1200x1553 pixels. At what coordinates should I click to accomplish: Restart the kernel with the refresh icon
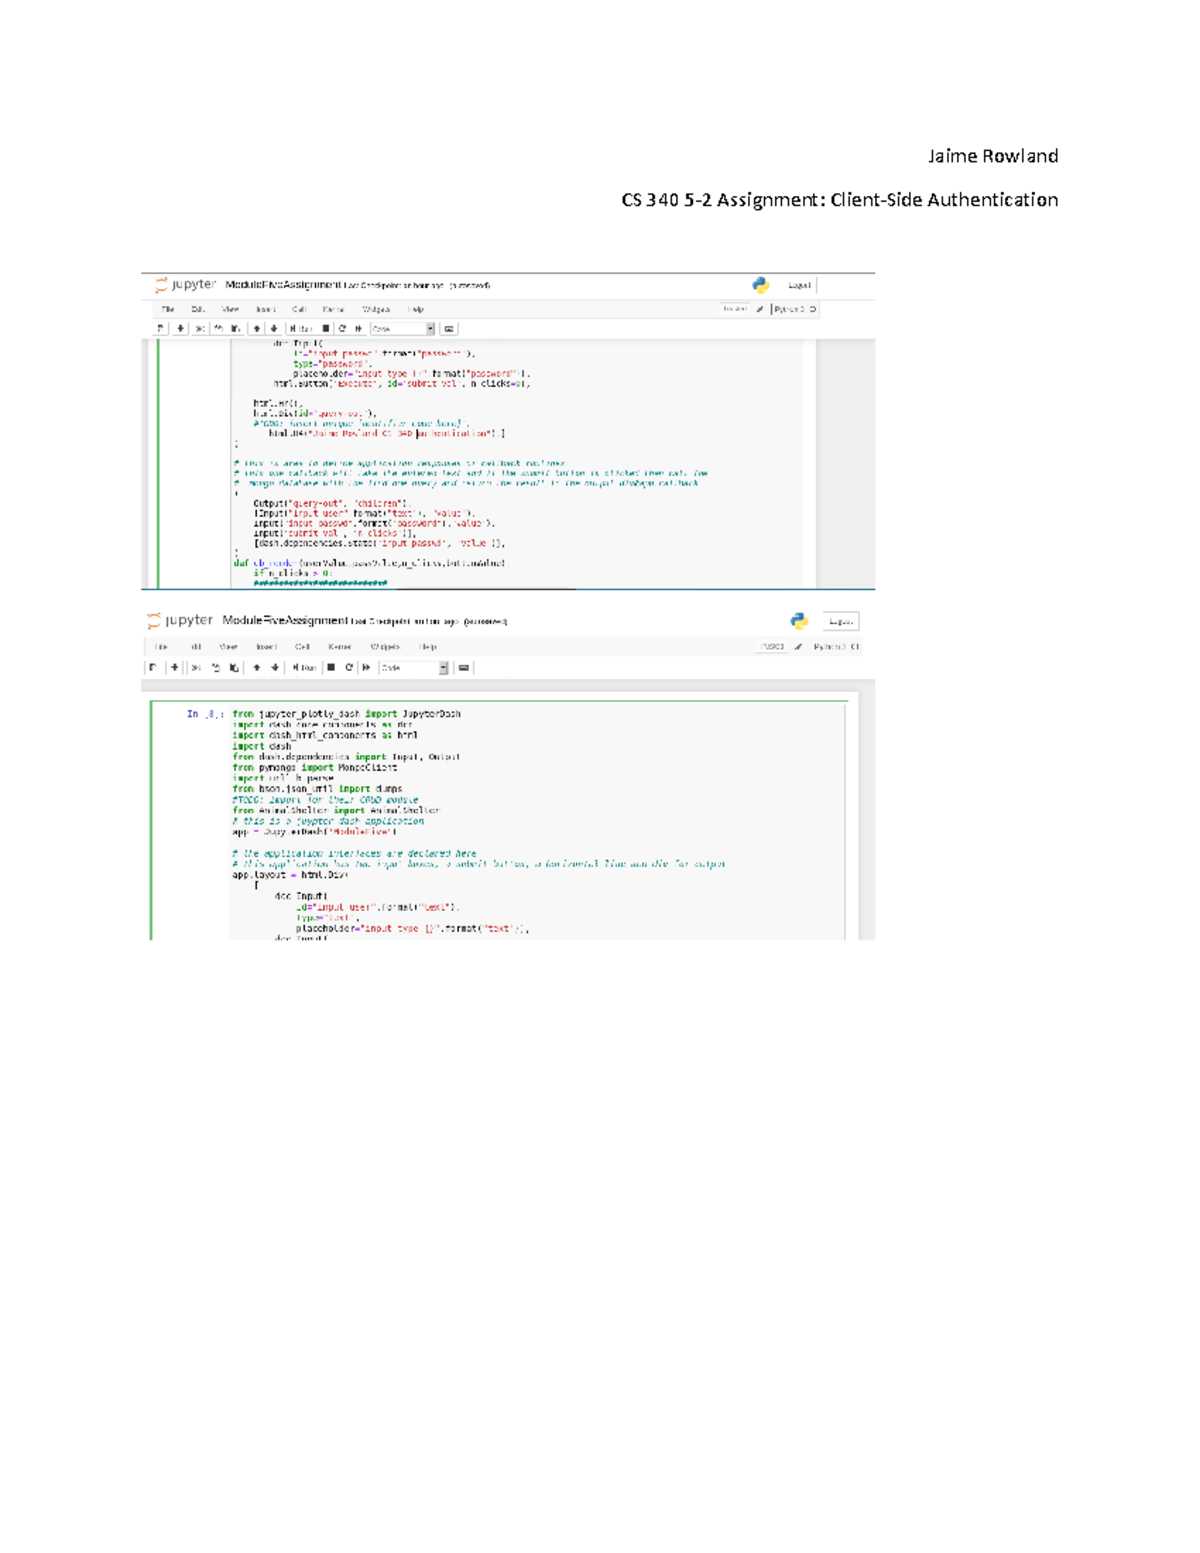click(x=341, y=327)
